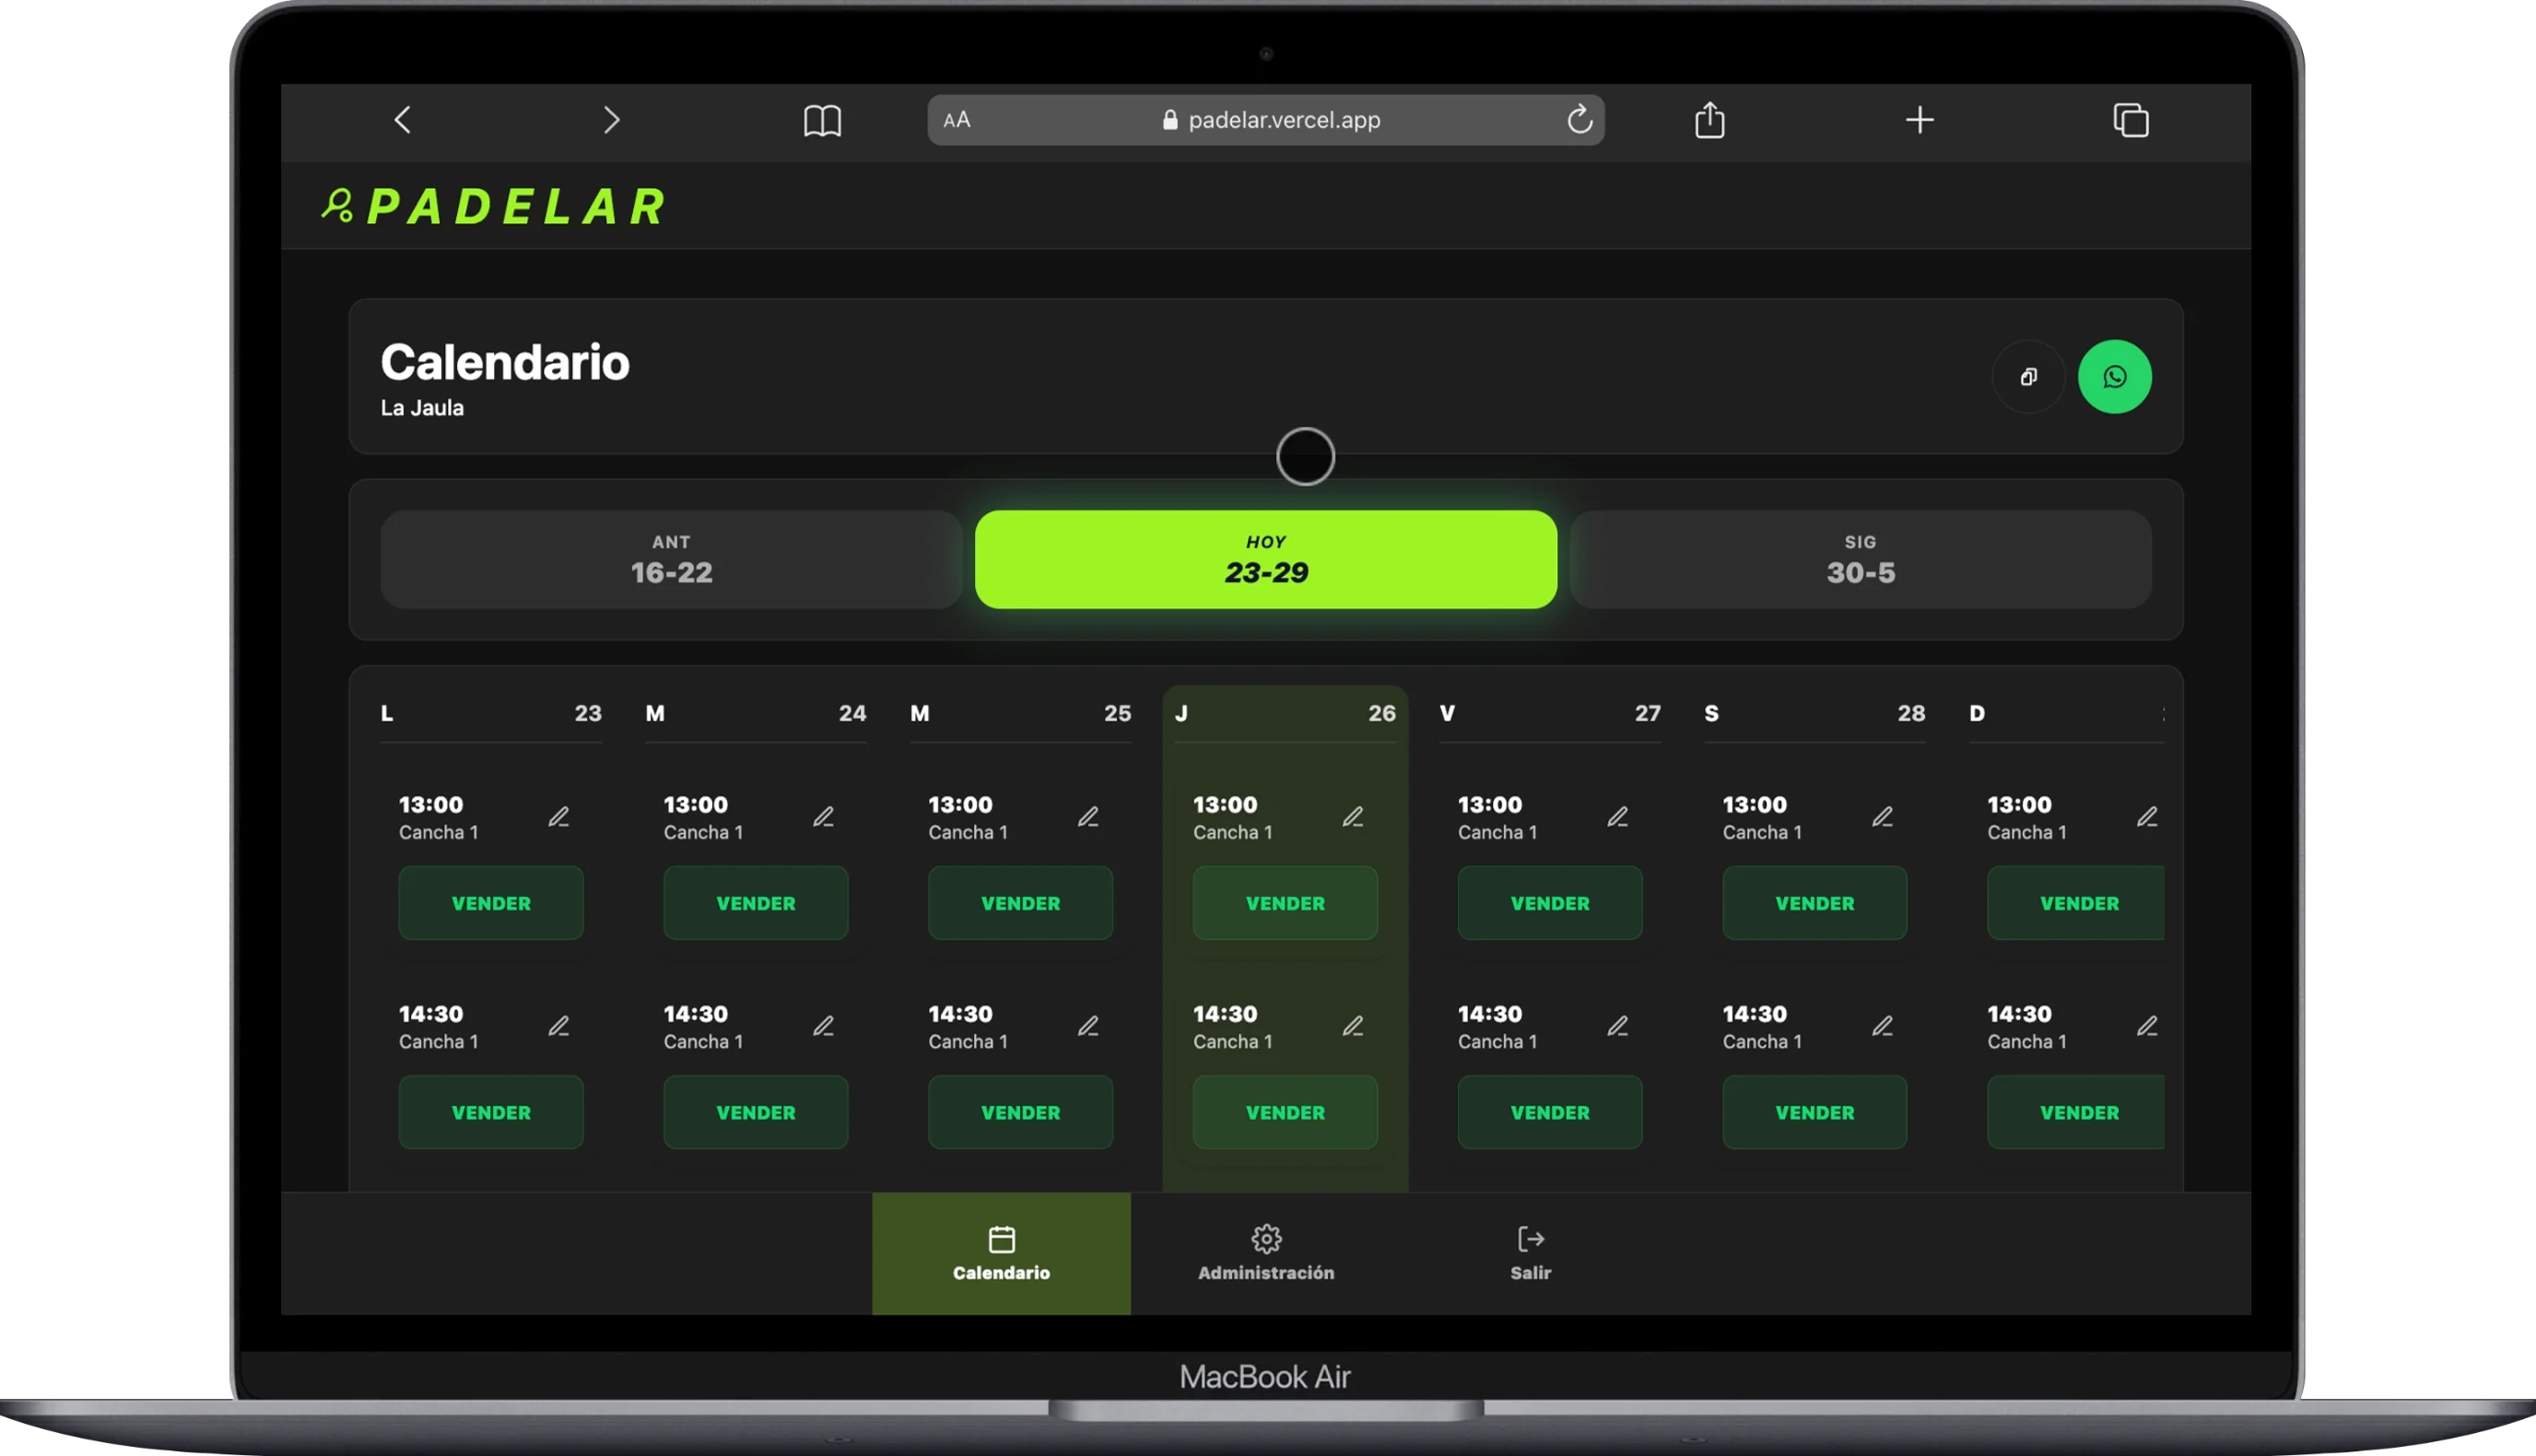This screenshot has width=2536, height=1456.
Task: Reload the page in Safari
Action: tap(1579, 120)
